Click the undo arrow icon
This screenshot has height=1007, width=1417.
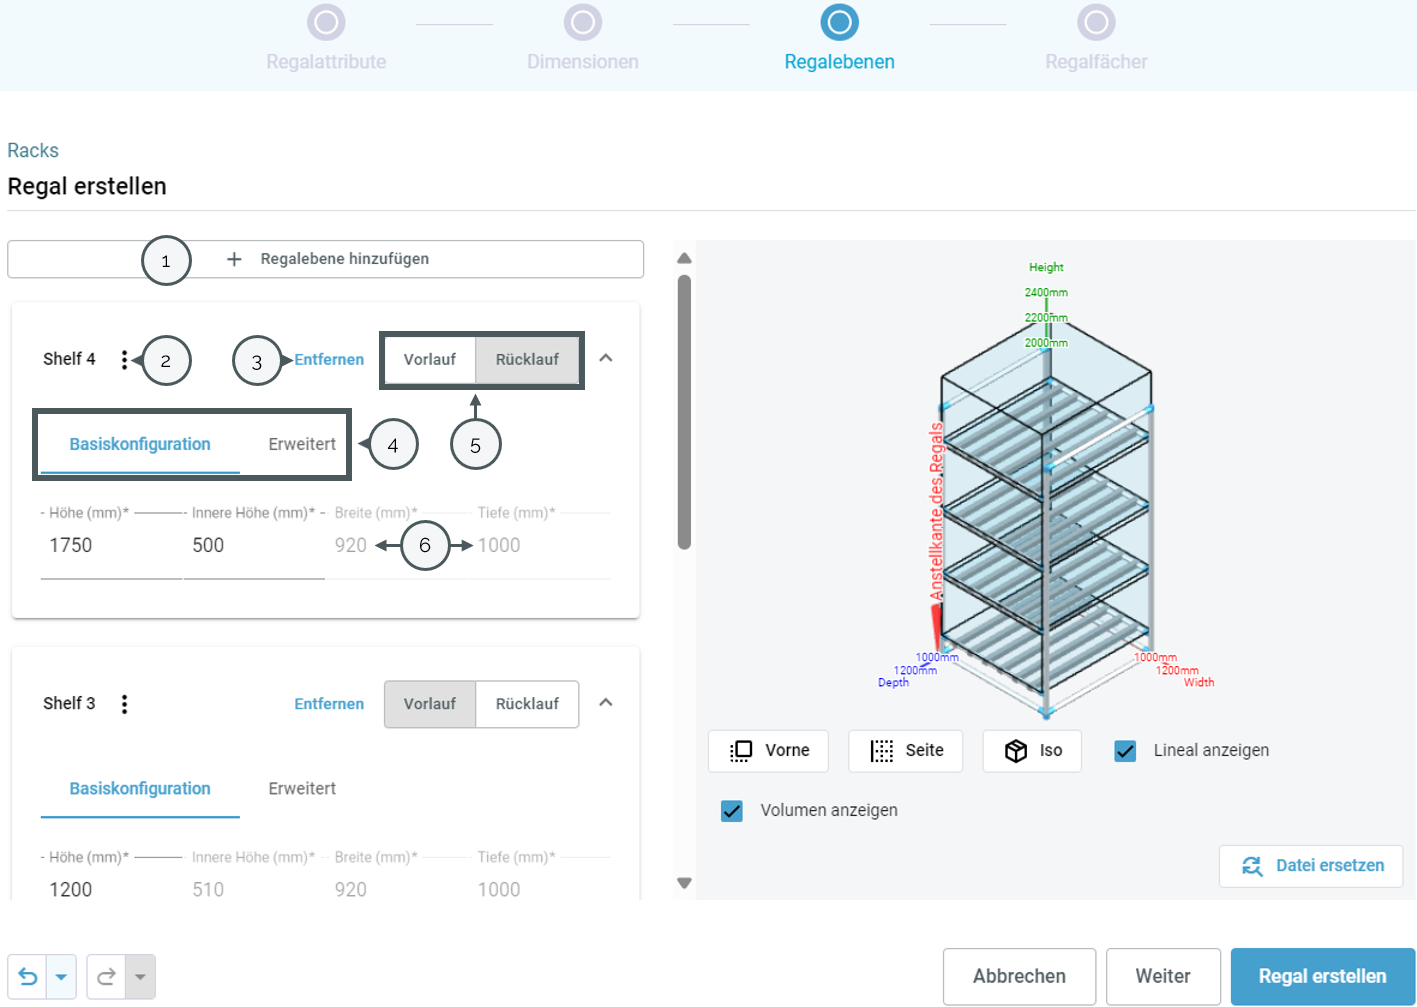(28, 977)
